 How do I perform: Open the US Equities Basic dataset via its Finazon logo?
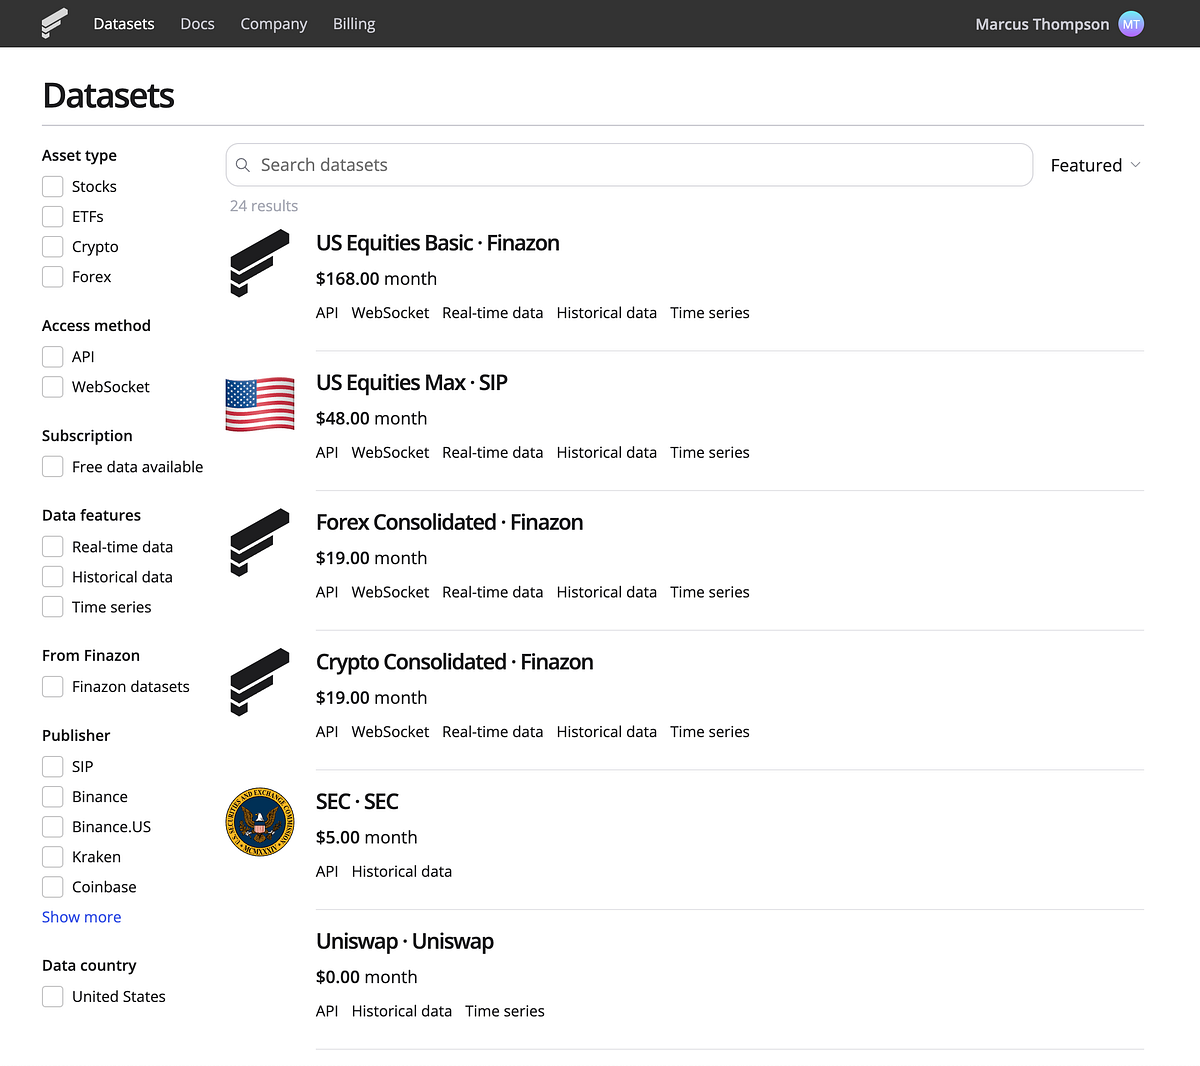coord(259,263)
